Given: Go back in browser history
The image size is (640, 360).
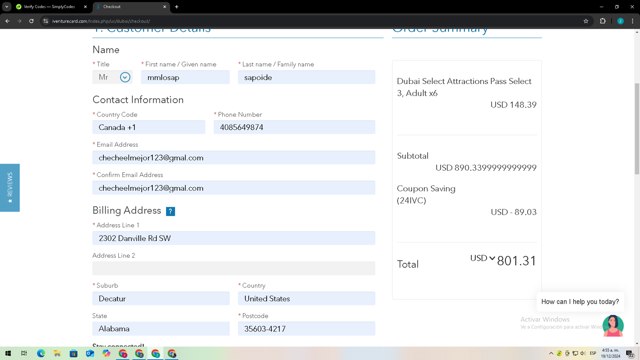Looking at the screenshot, I should tap(7, 21).
